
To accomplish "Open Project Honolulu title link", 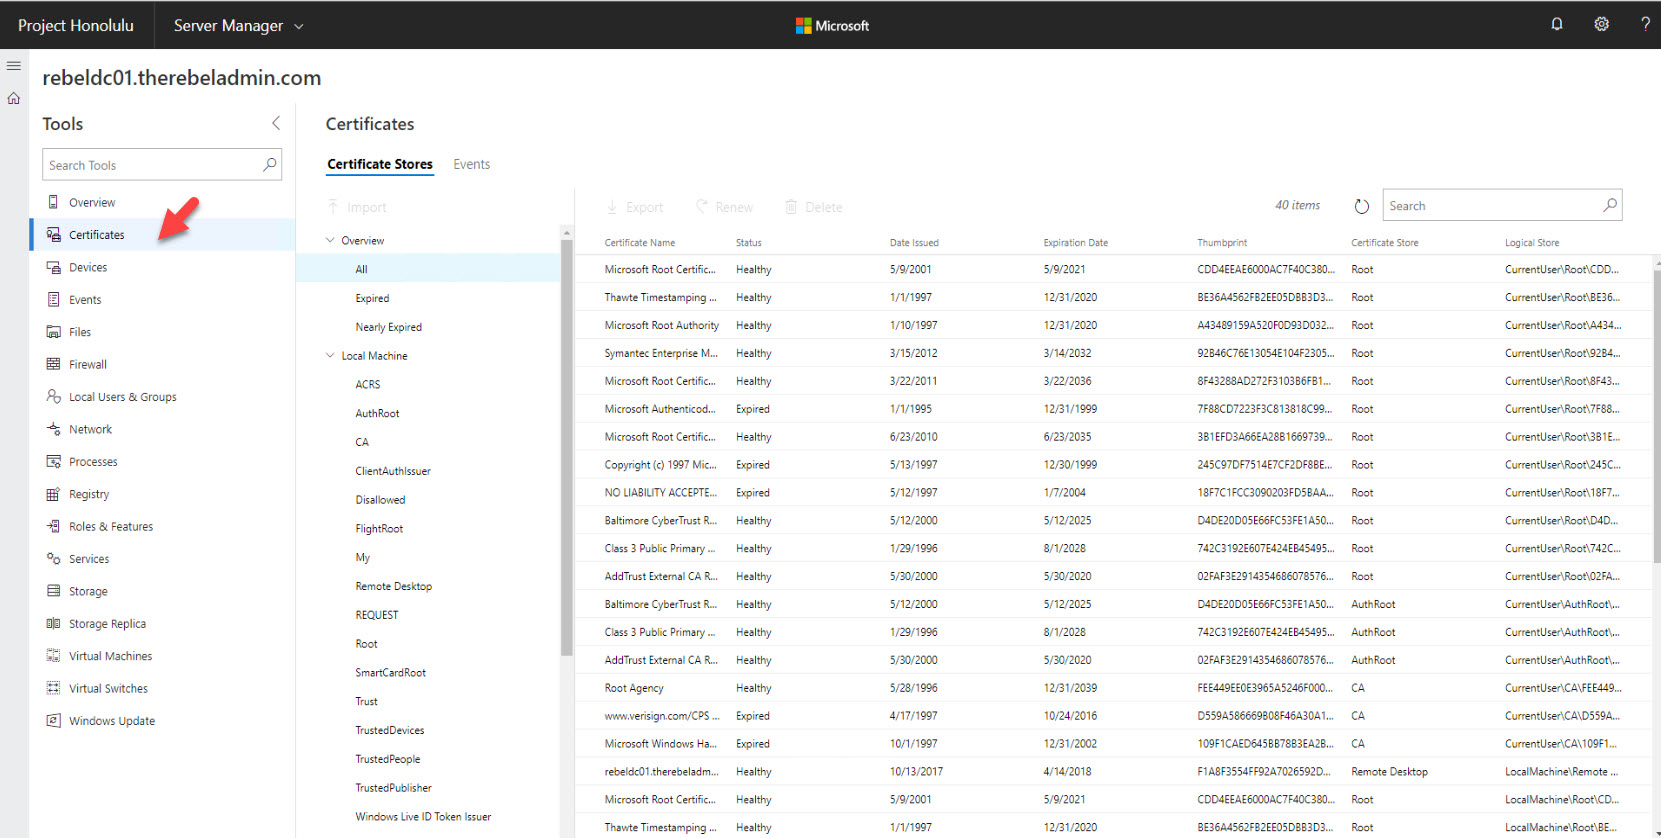I will (x=76, y=25).
